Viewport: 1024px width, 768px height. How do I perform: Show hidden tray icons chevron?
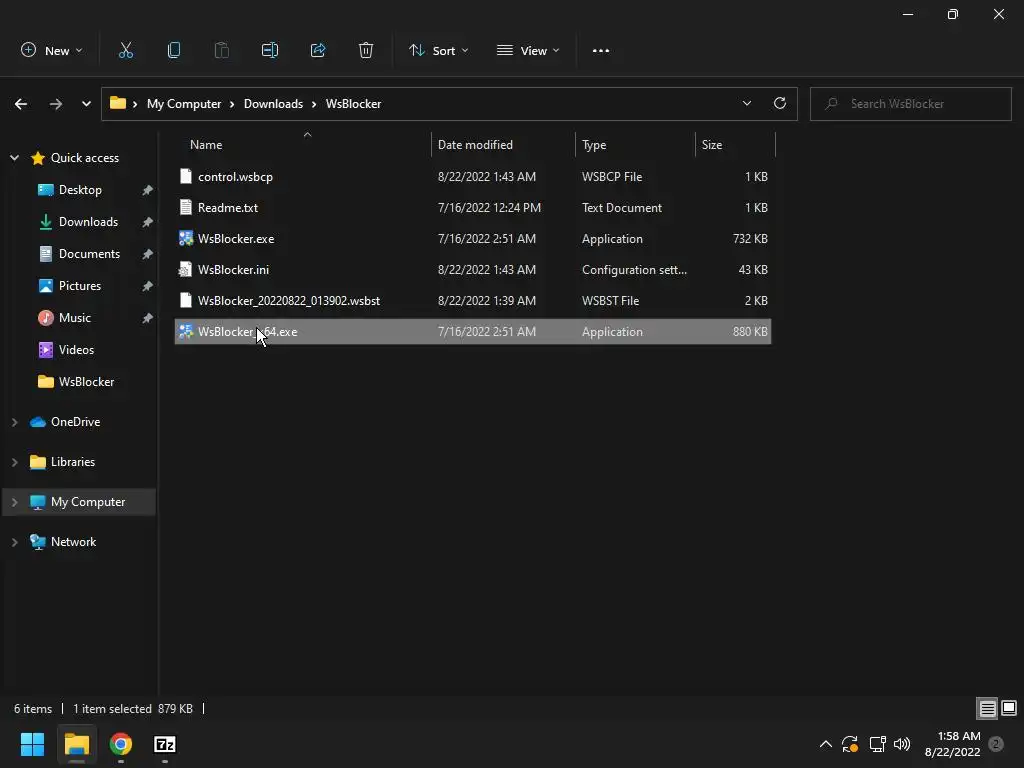pyautogui.click(x=825, y=744)
